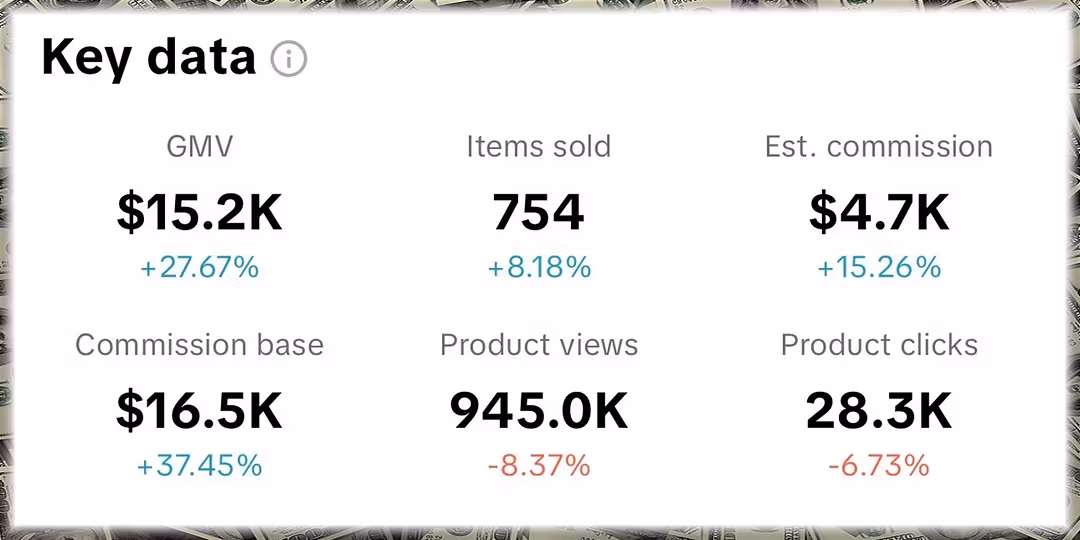Screen dimensions: 1080x540
Task: Select the +8.18% items sold change
Action: coord(539,267)
